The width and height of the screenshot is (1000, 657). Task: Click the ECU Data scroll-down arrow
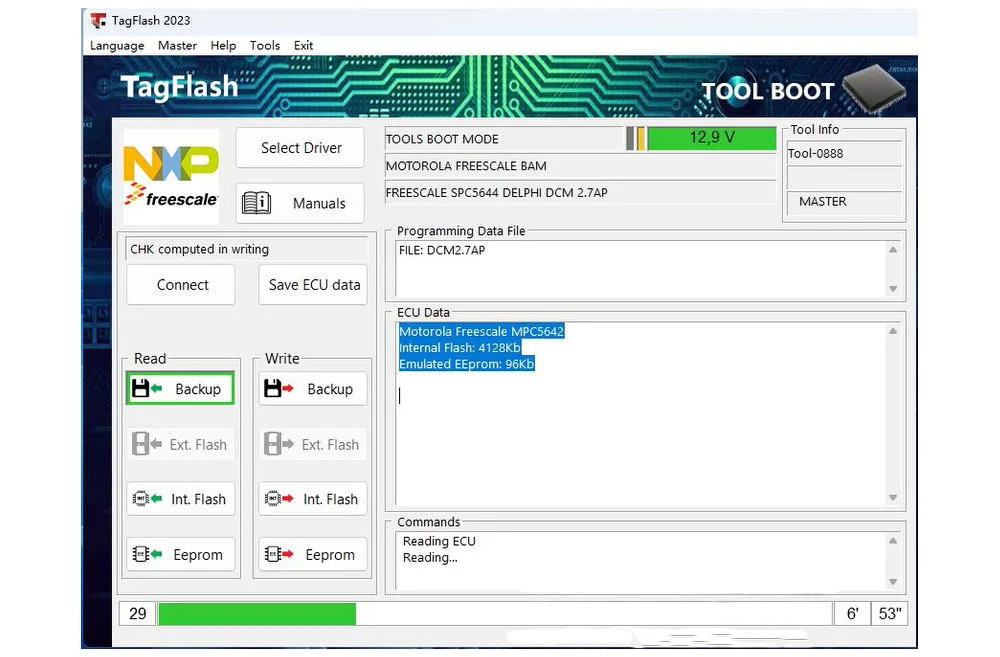(x=893, y=497)
